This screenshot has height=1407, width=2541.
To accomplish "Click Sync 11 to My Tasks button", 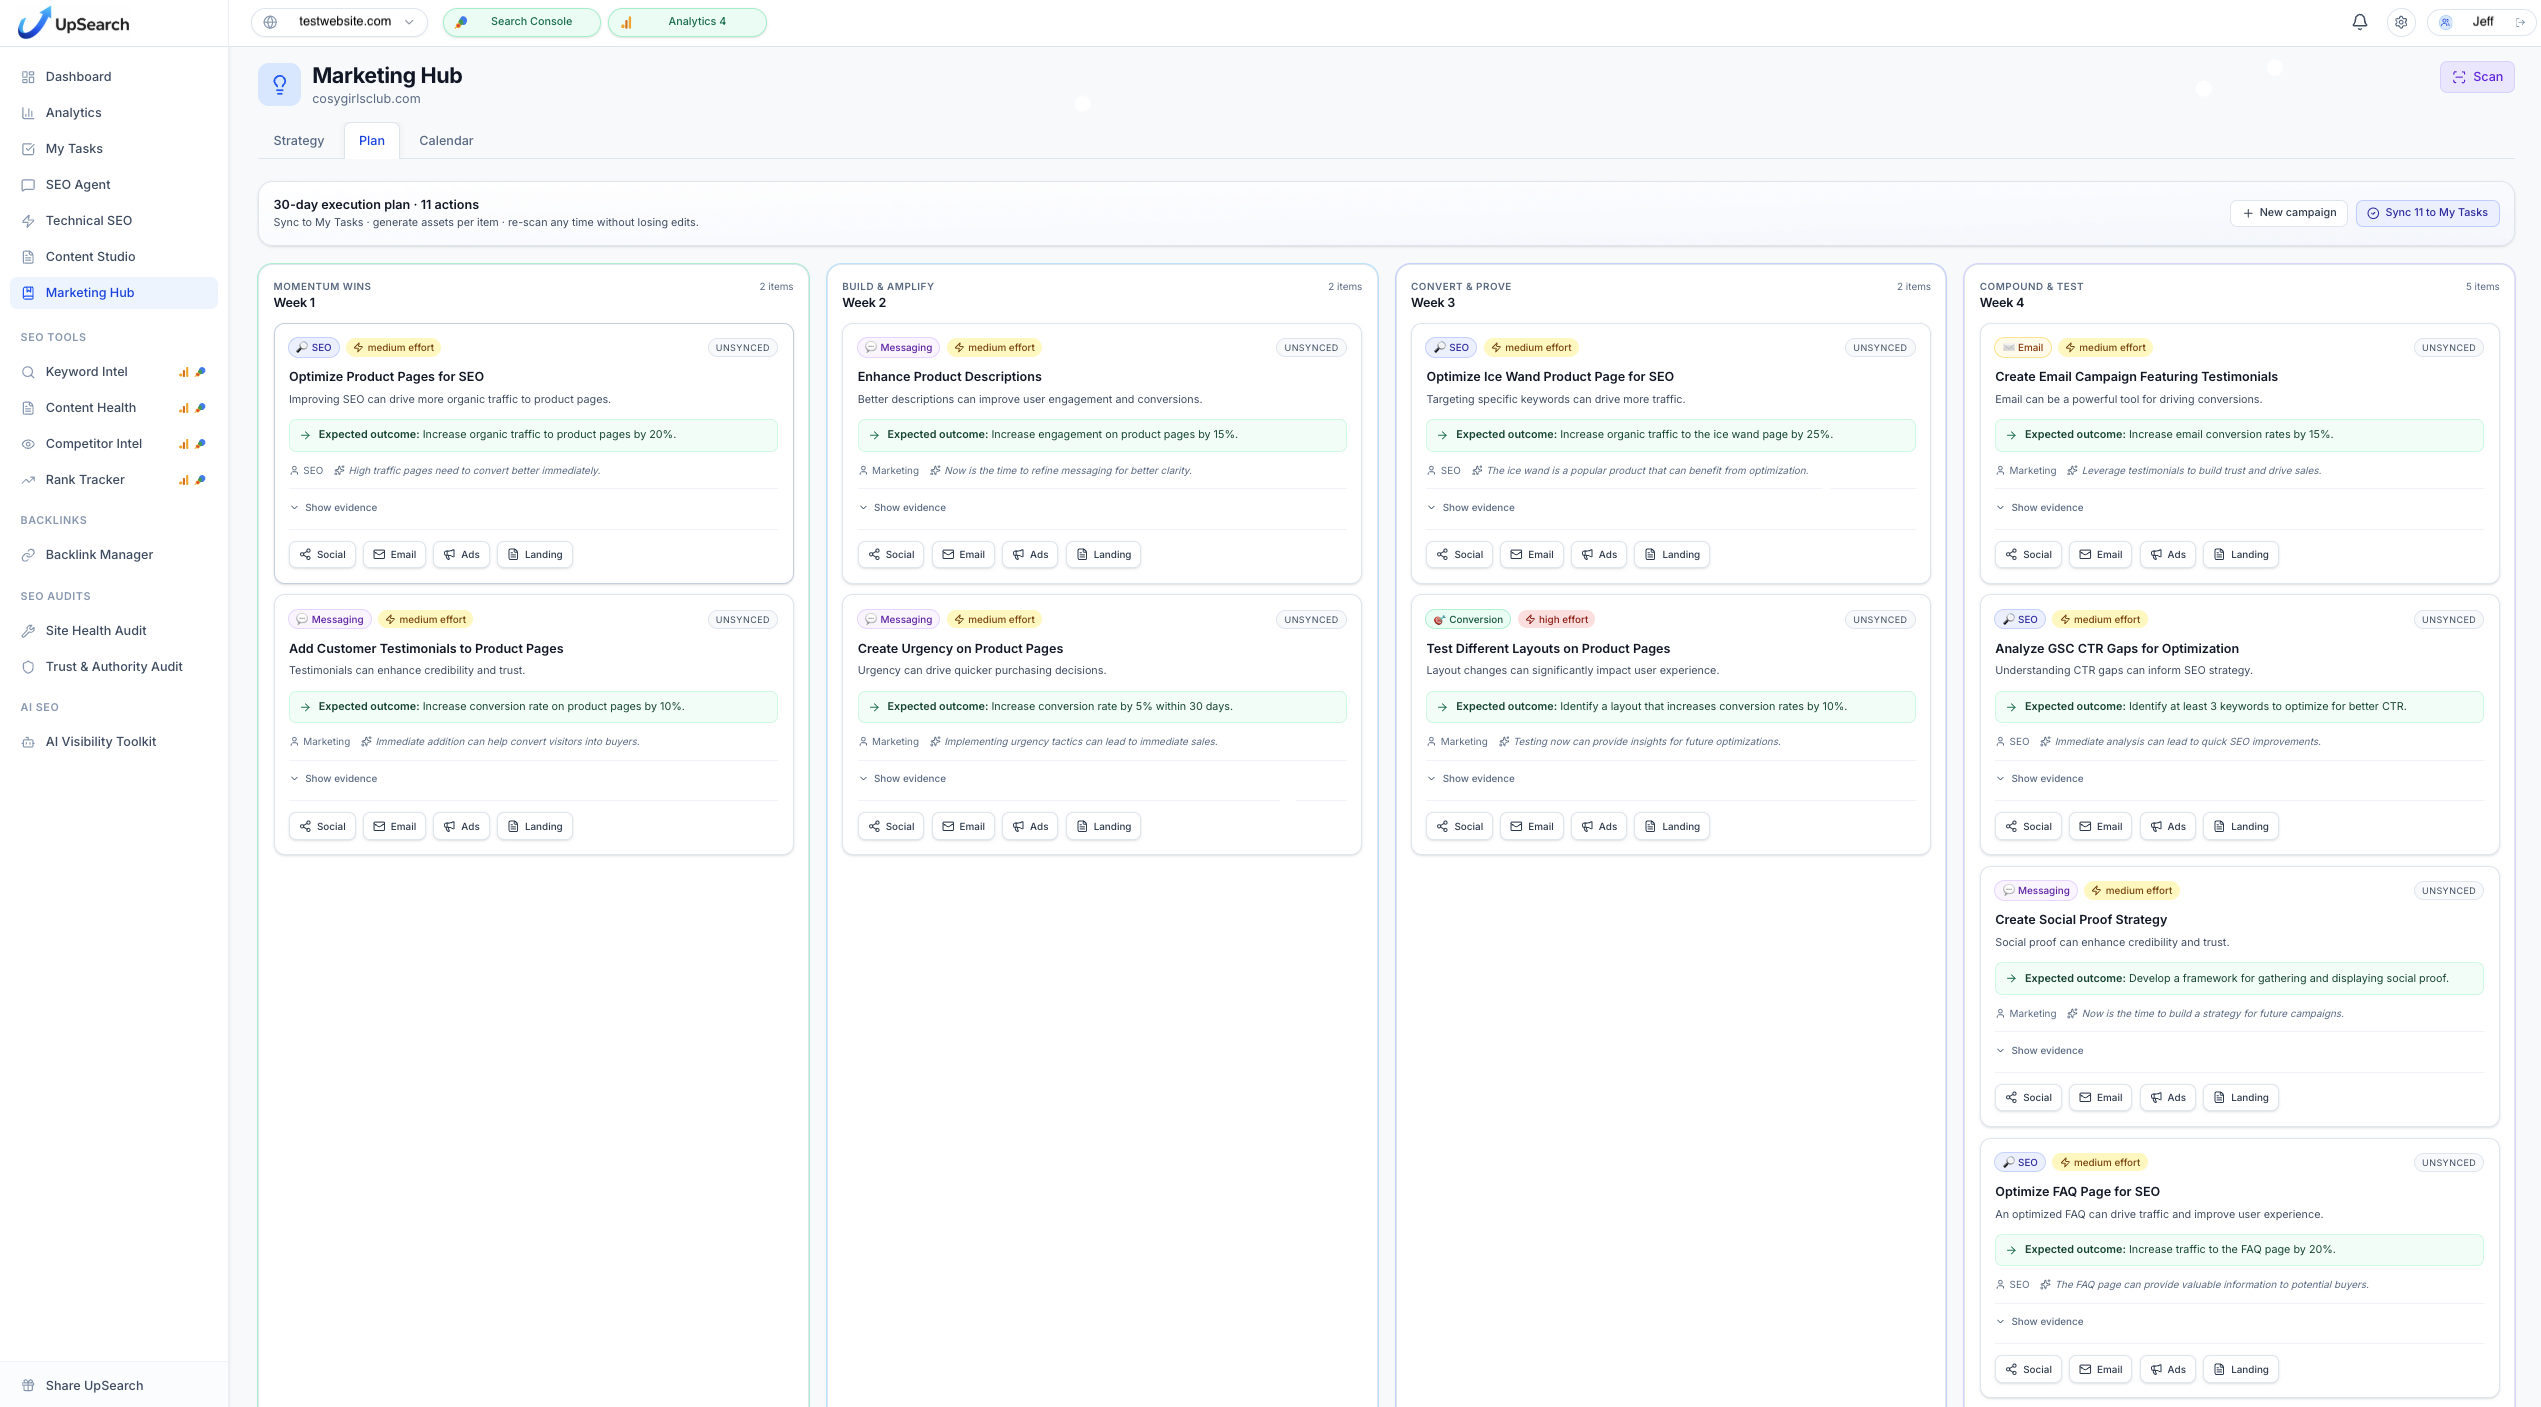I will (2427, 213).
